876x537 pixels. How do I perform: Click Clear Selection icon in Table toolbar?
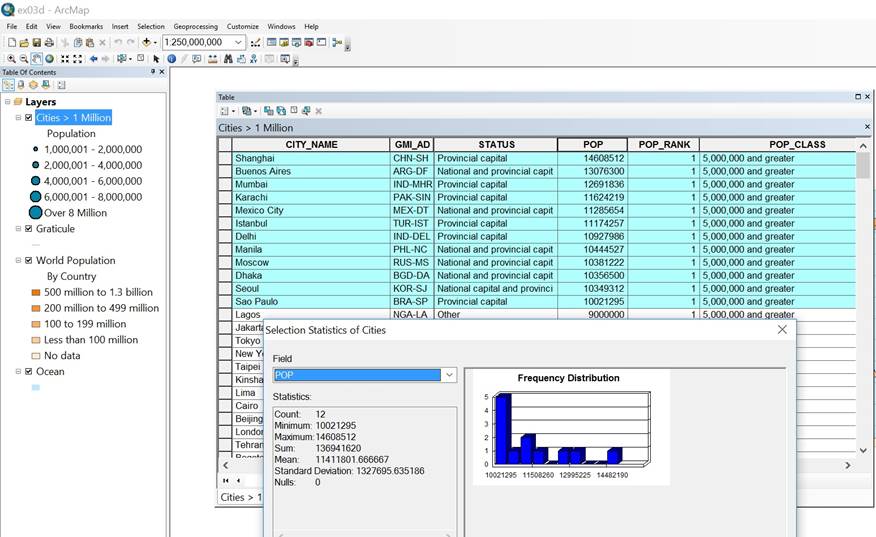click(294, 111)
